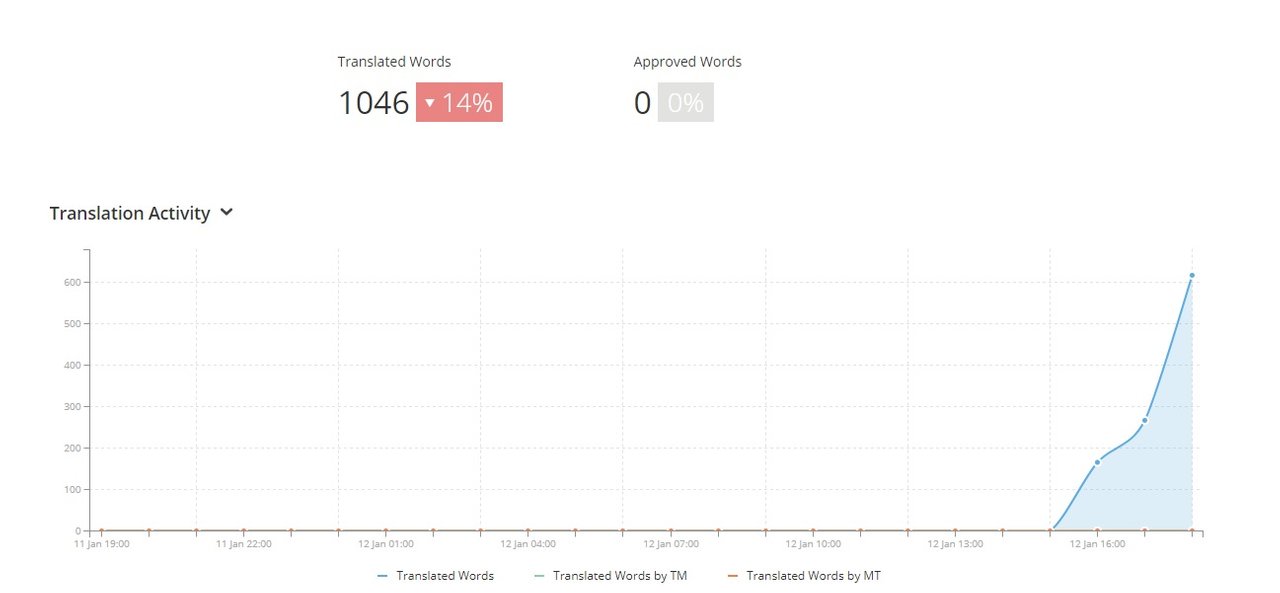Select the middle data point between 200 and 300
Viewport: 1280px width, 593px height.
(x=1144, y=420)
